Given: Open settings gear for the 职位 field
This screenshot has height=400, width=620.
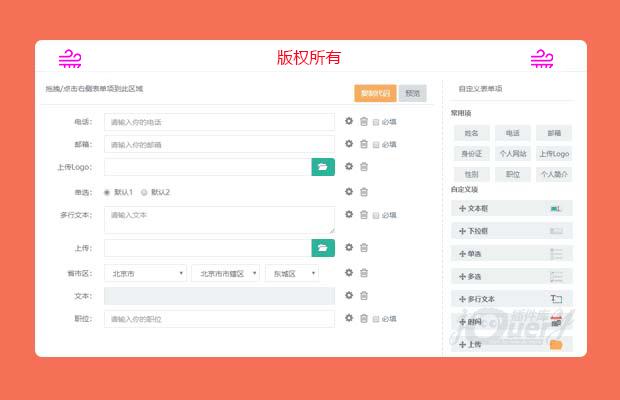Looking at the screenshot, I should coord(349,318).
